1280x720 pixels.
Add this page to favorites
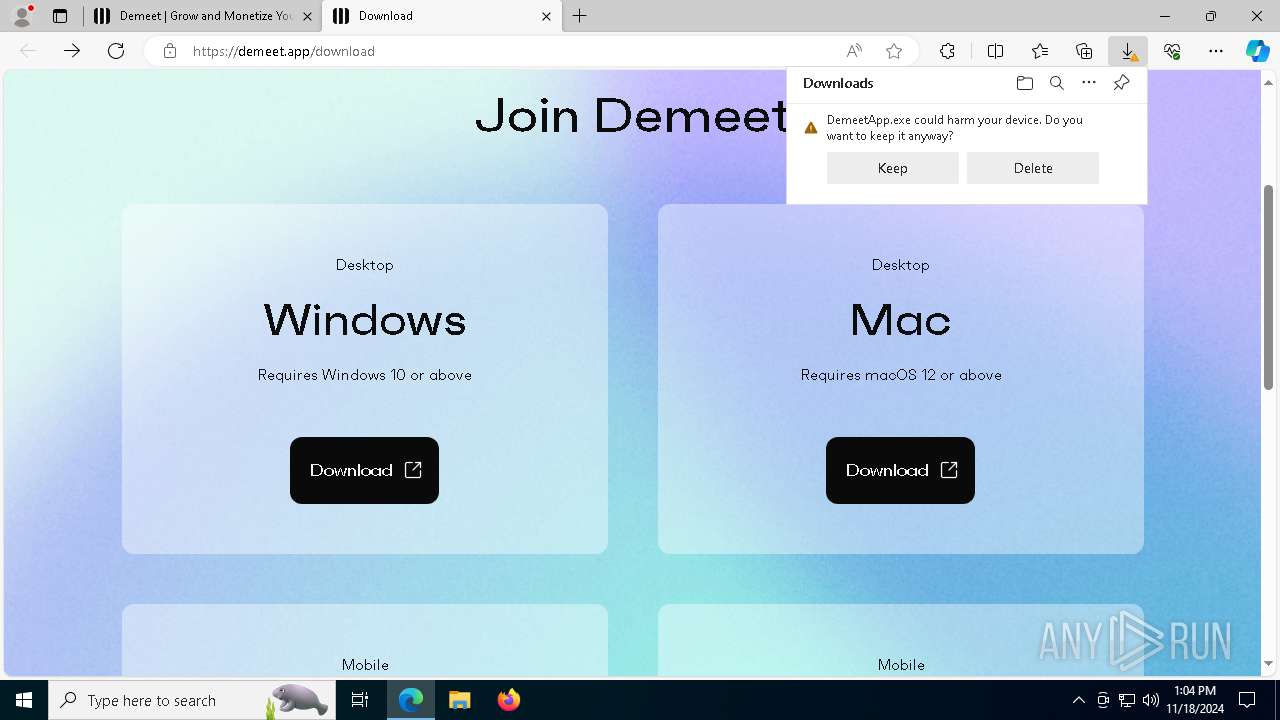click(x=894, y=51)
